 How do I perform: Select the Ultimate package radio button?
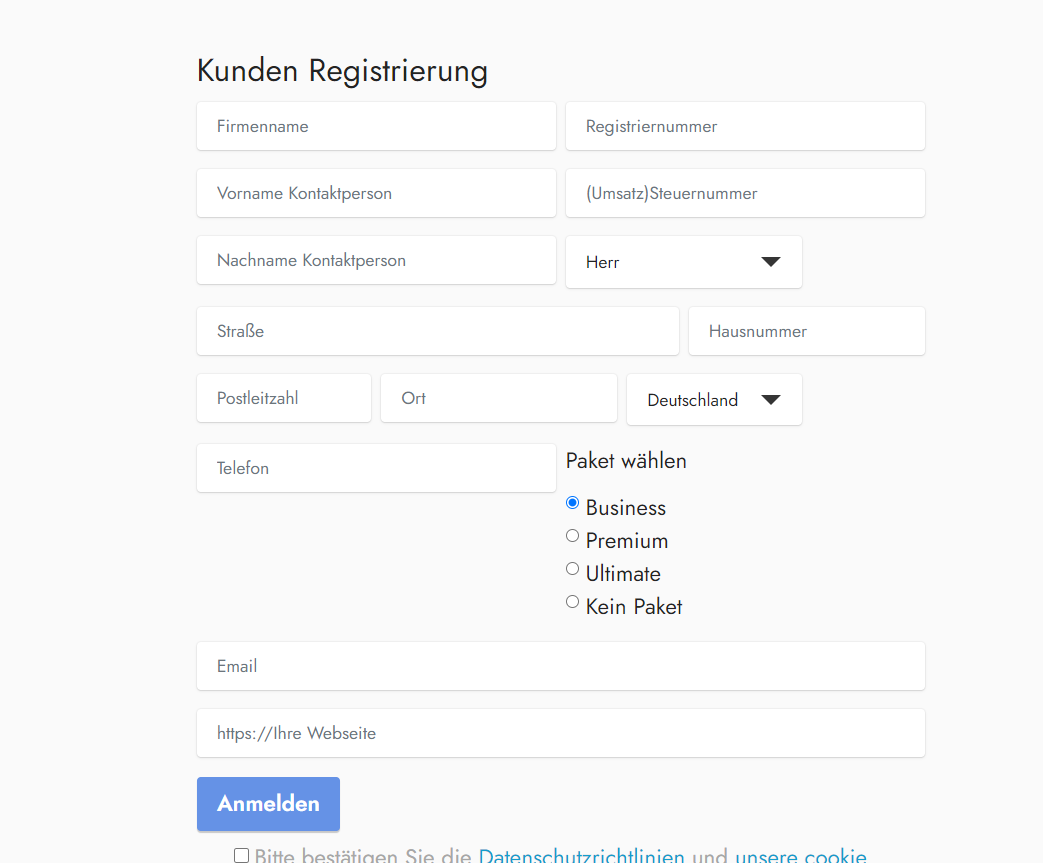pos(573,569)
